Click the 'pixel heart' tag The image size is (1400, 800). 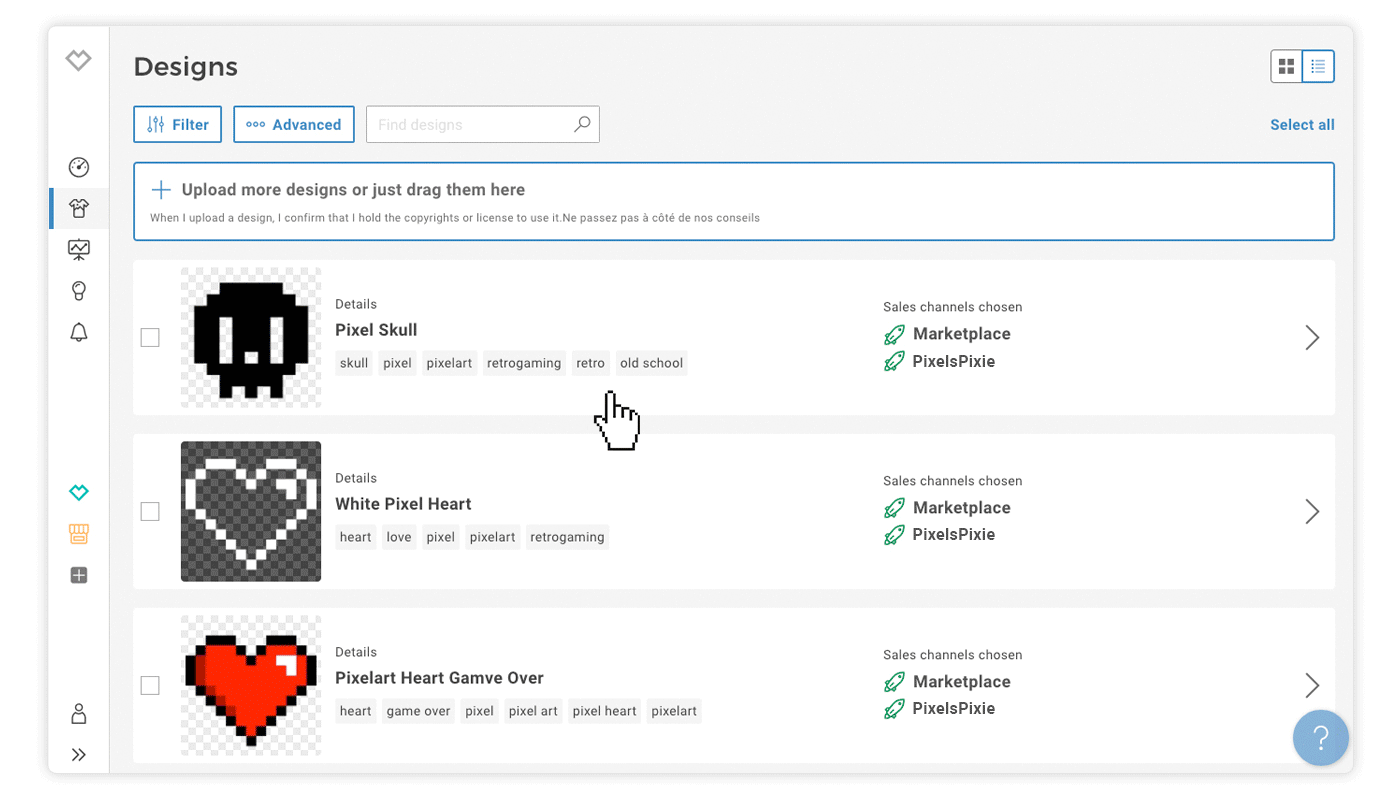[x=604, y=711]
